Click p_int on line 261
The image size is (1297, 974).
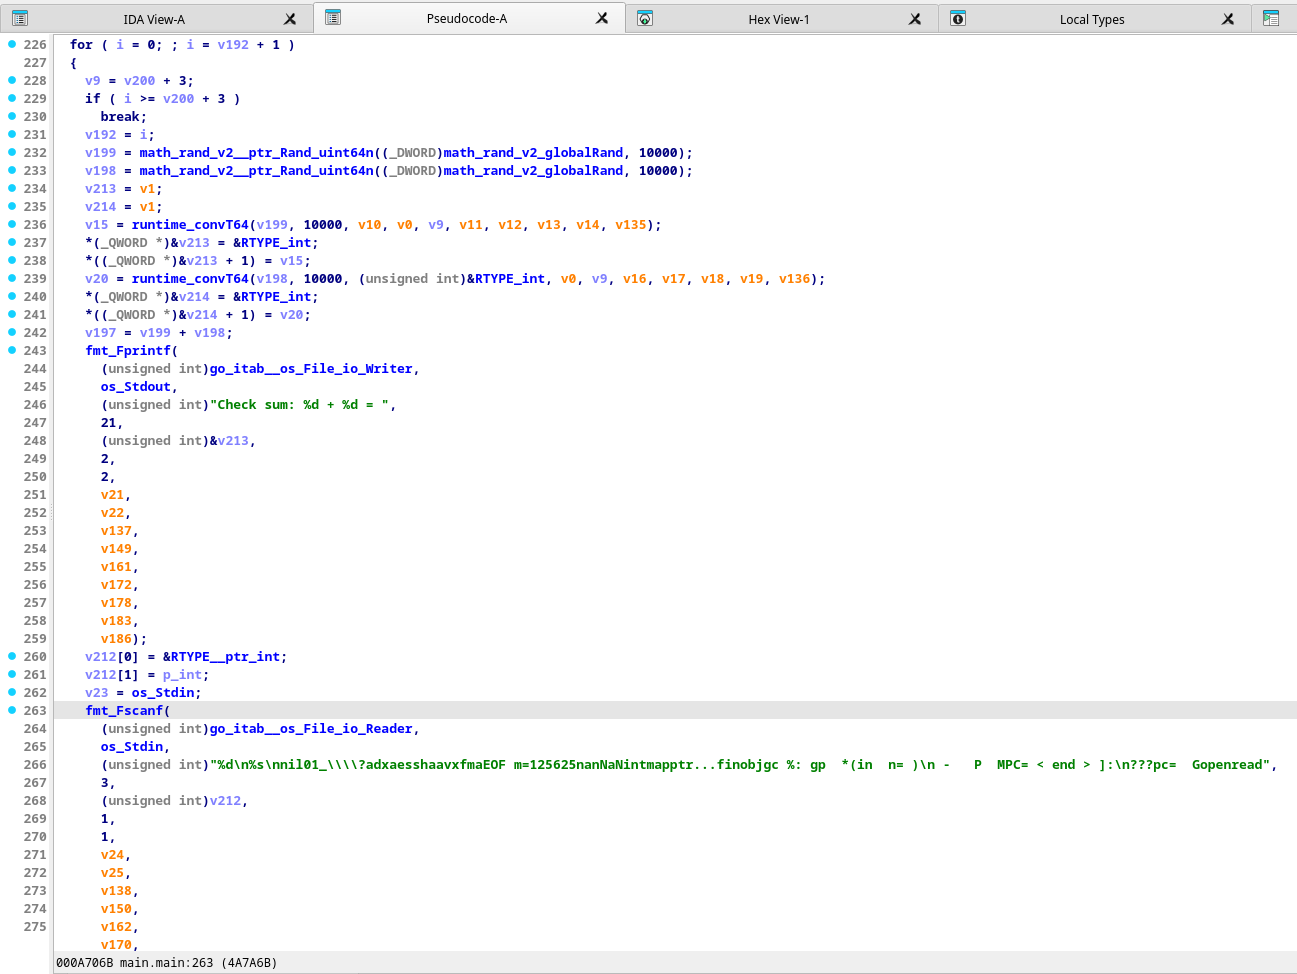pyautogui.click(x=182, y=675)
